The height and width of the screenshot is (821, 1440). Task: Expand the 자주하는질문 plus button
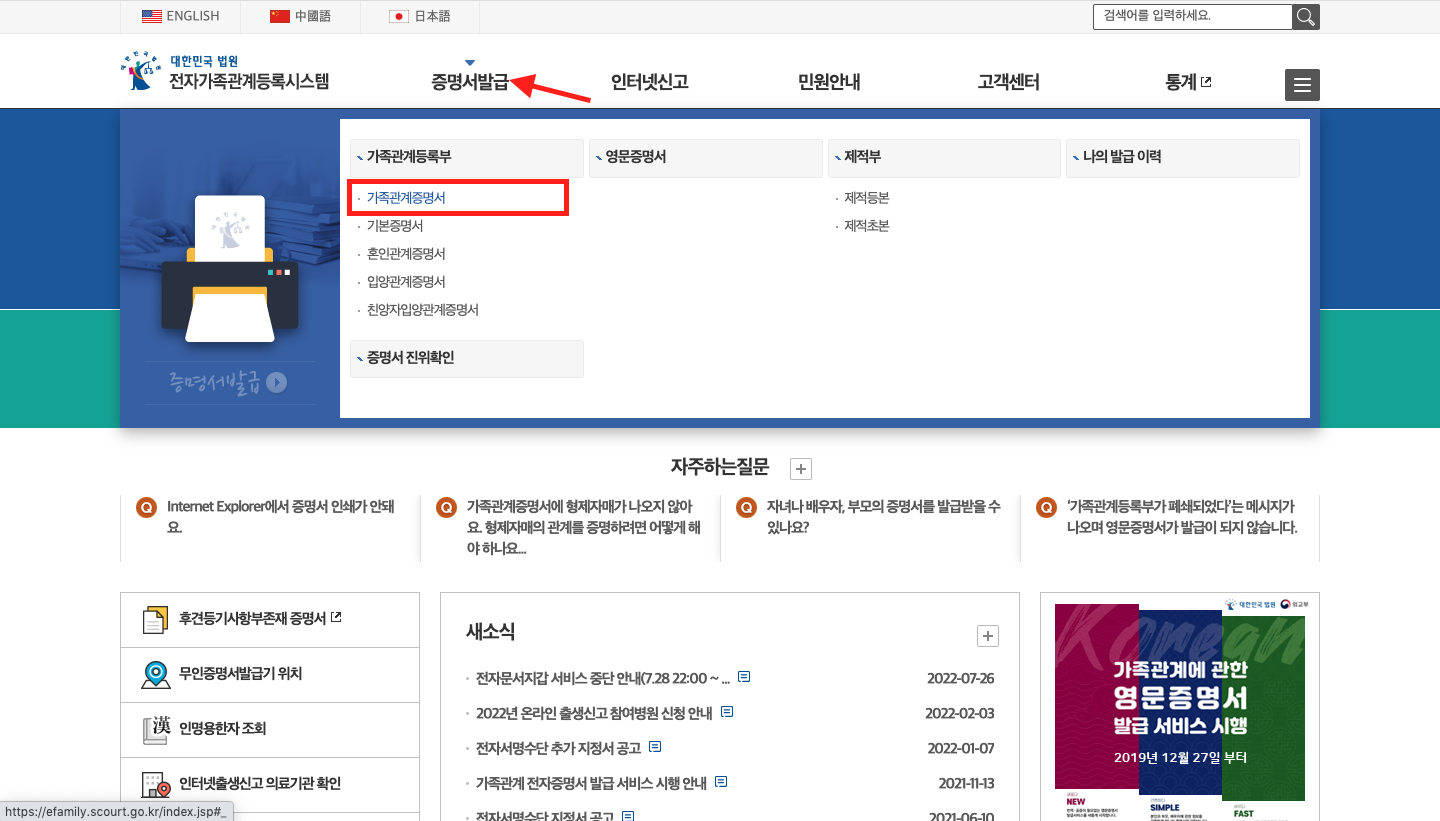(800, 468)
